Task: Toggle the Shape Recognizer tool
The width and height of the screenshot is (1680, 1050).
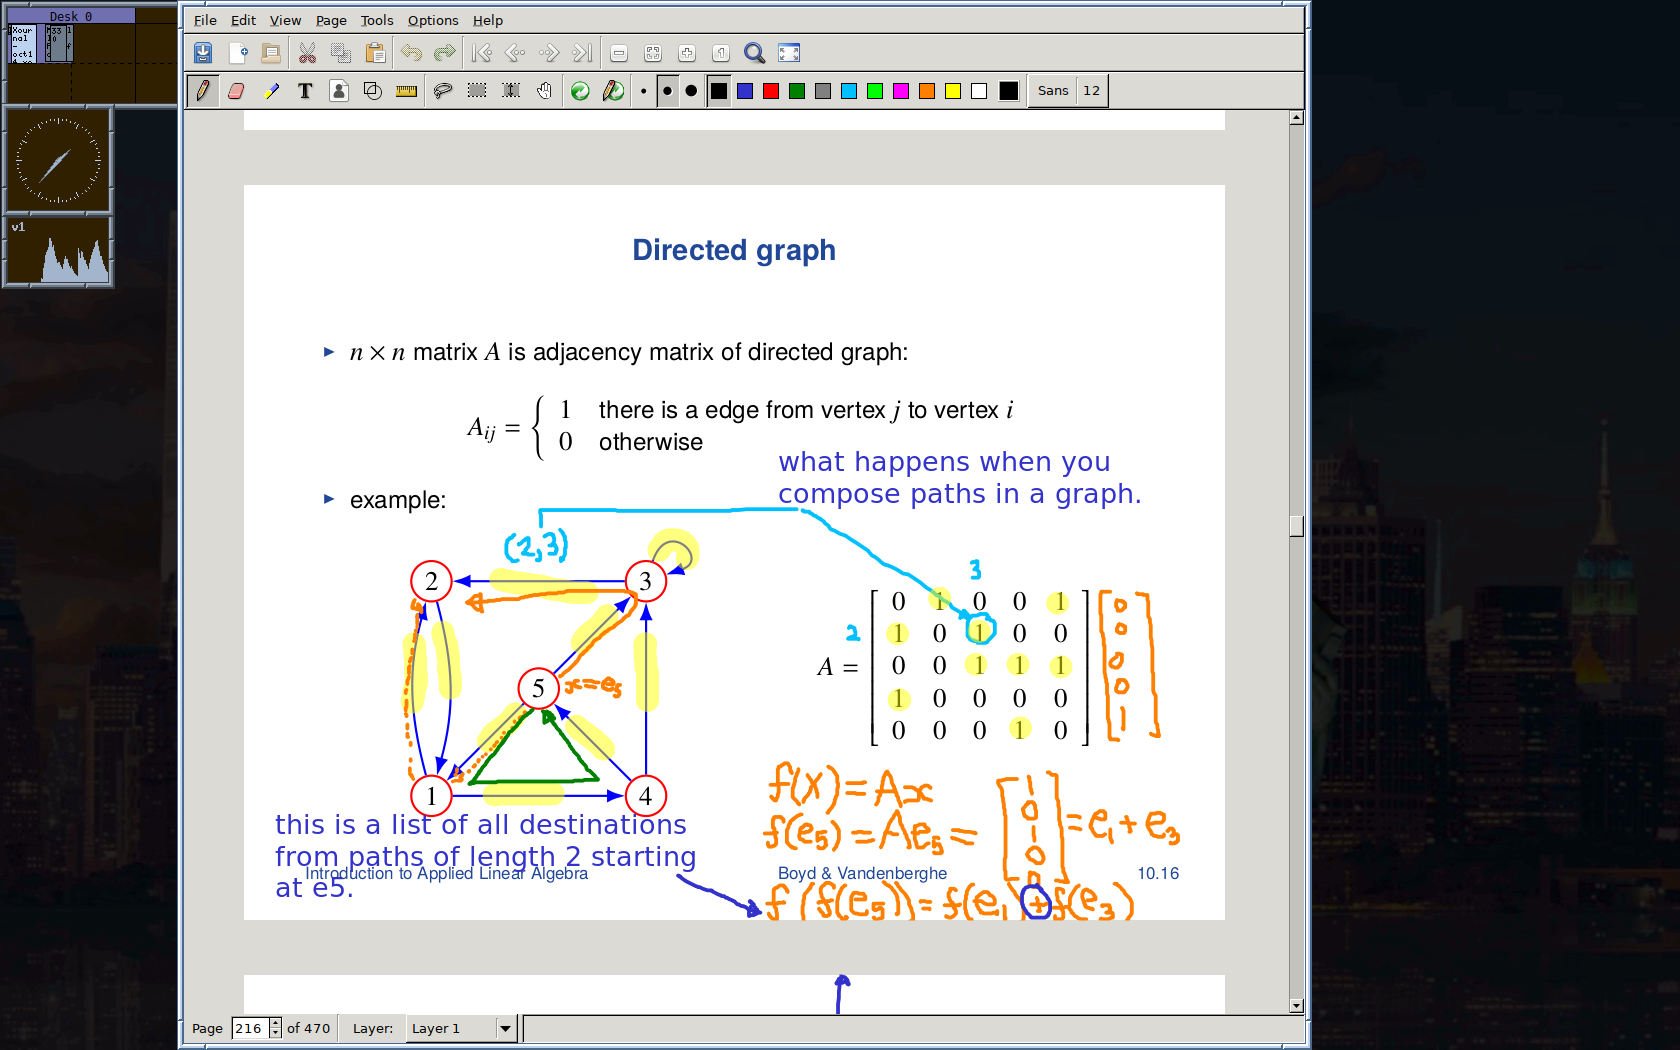Action: tap(372, 91)
